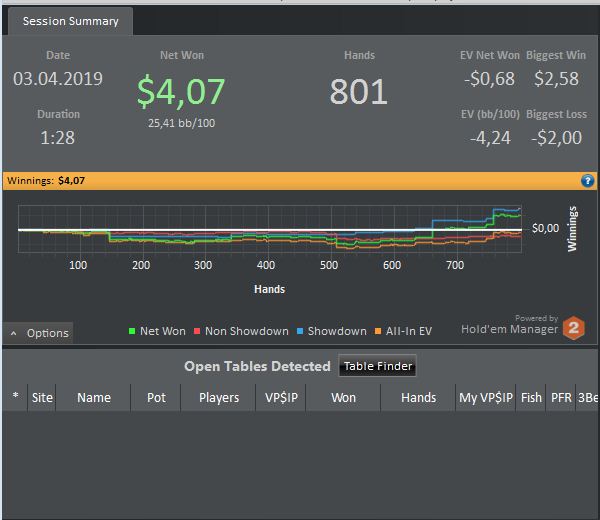Click the blue help question mark icon
600x520 pixels.
(x=587, y=181)
